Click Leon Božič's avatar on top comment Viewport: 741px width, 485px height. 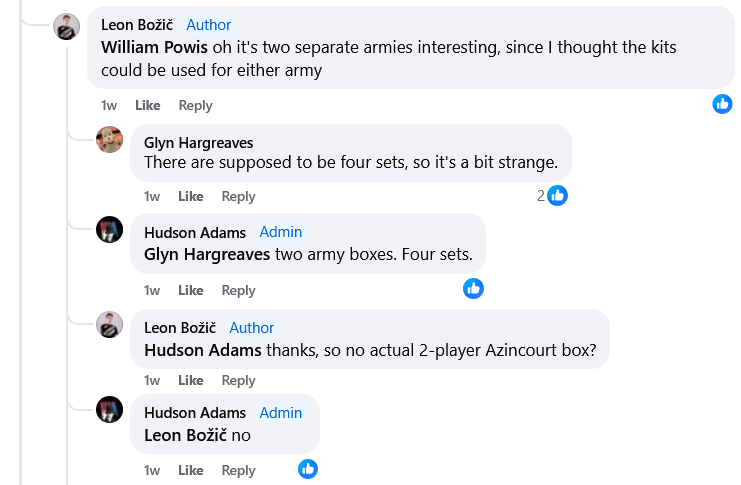click(66, 27)
